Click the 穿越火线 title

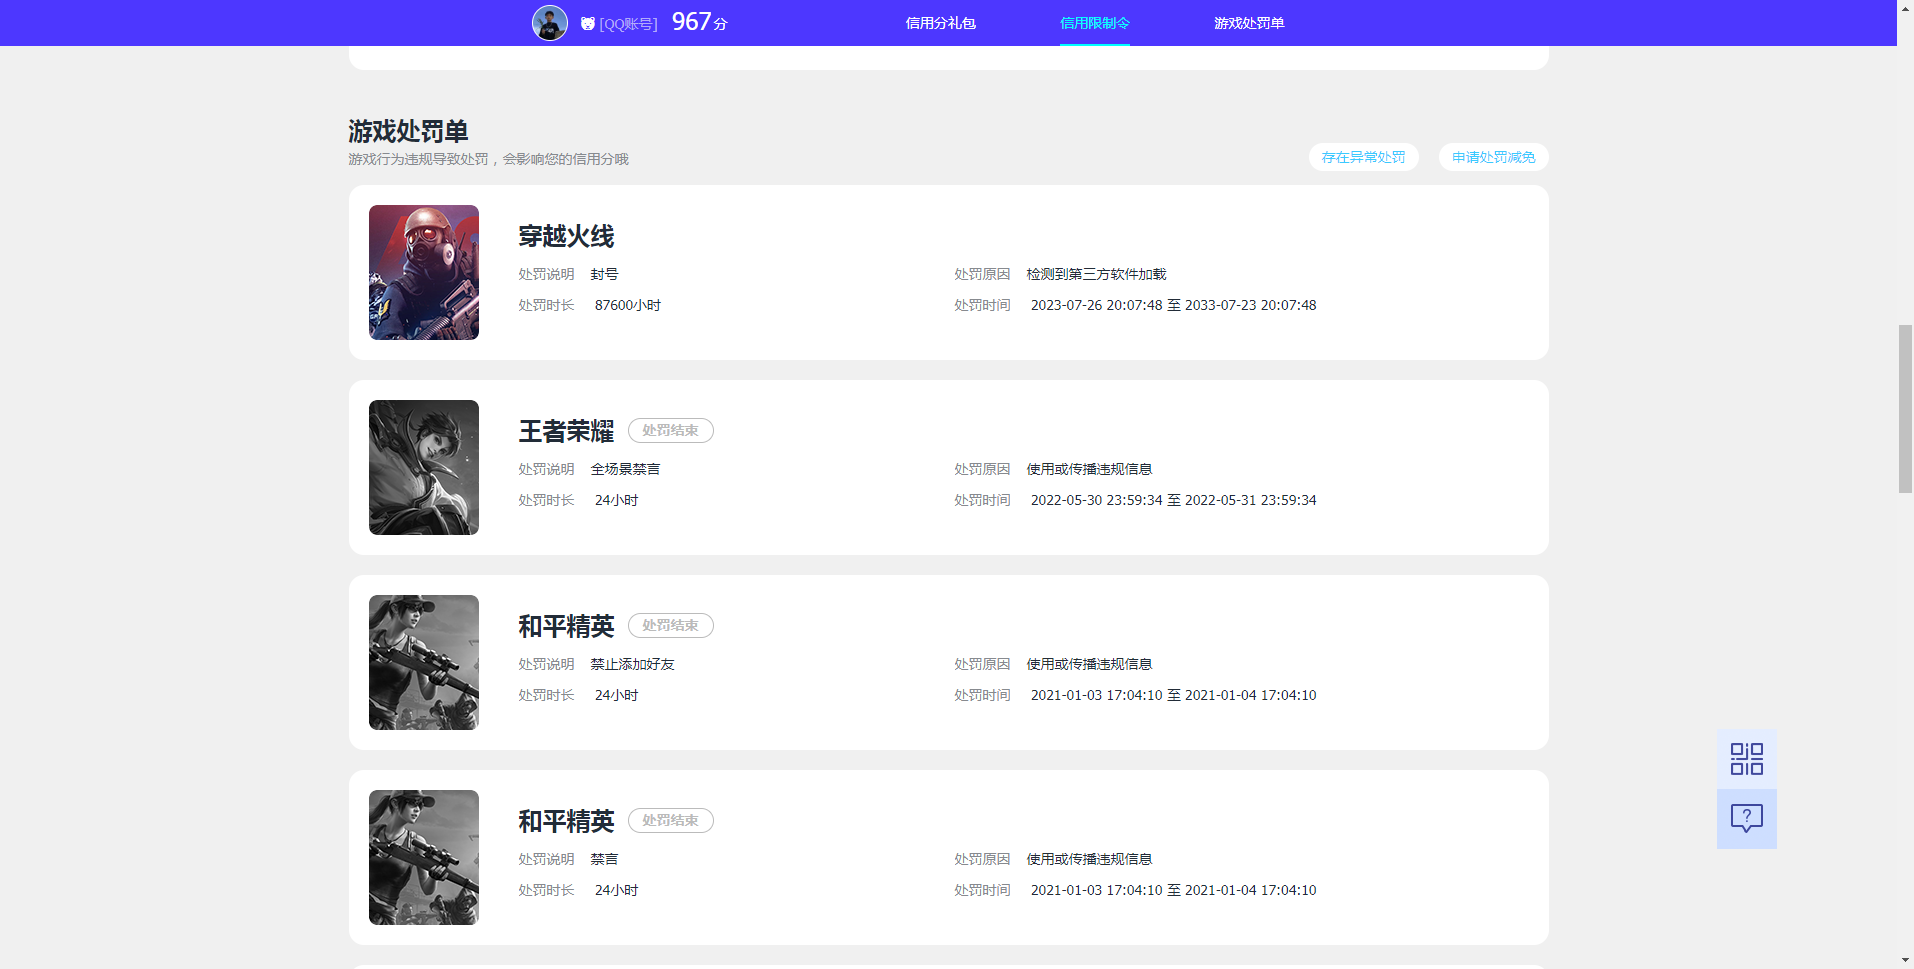pyautogui.click(x=566, y=236)
